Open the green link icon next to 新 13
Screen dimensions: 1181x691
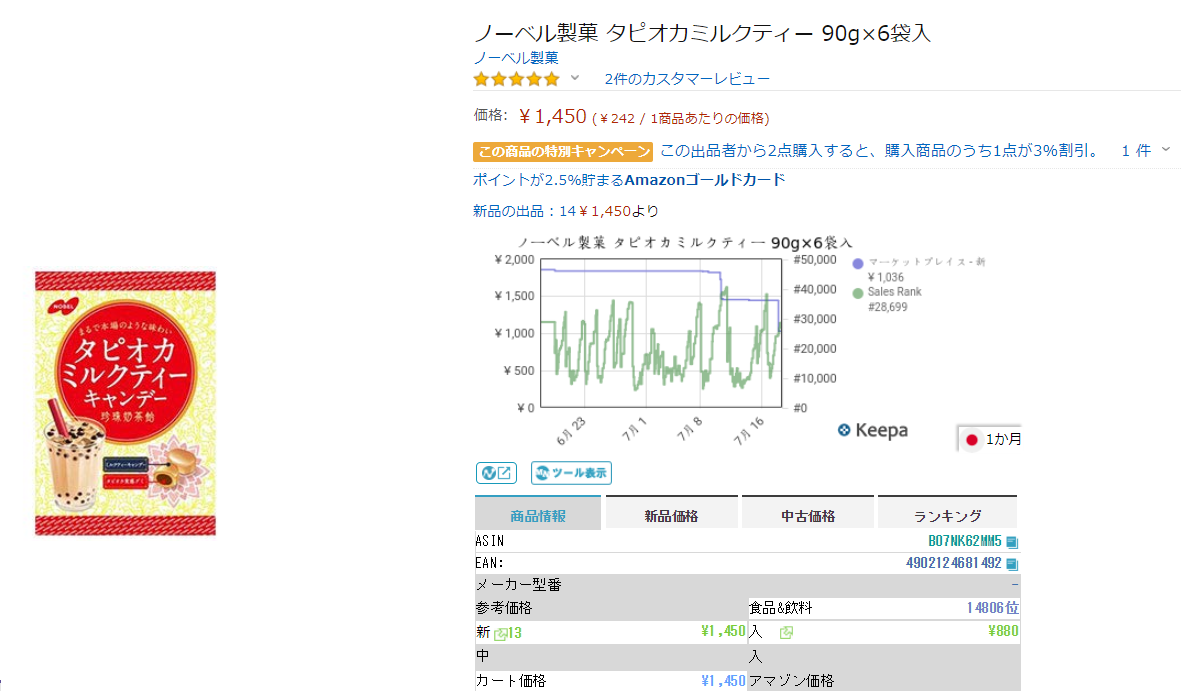pyautogui.click(x=501, y=633)
